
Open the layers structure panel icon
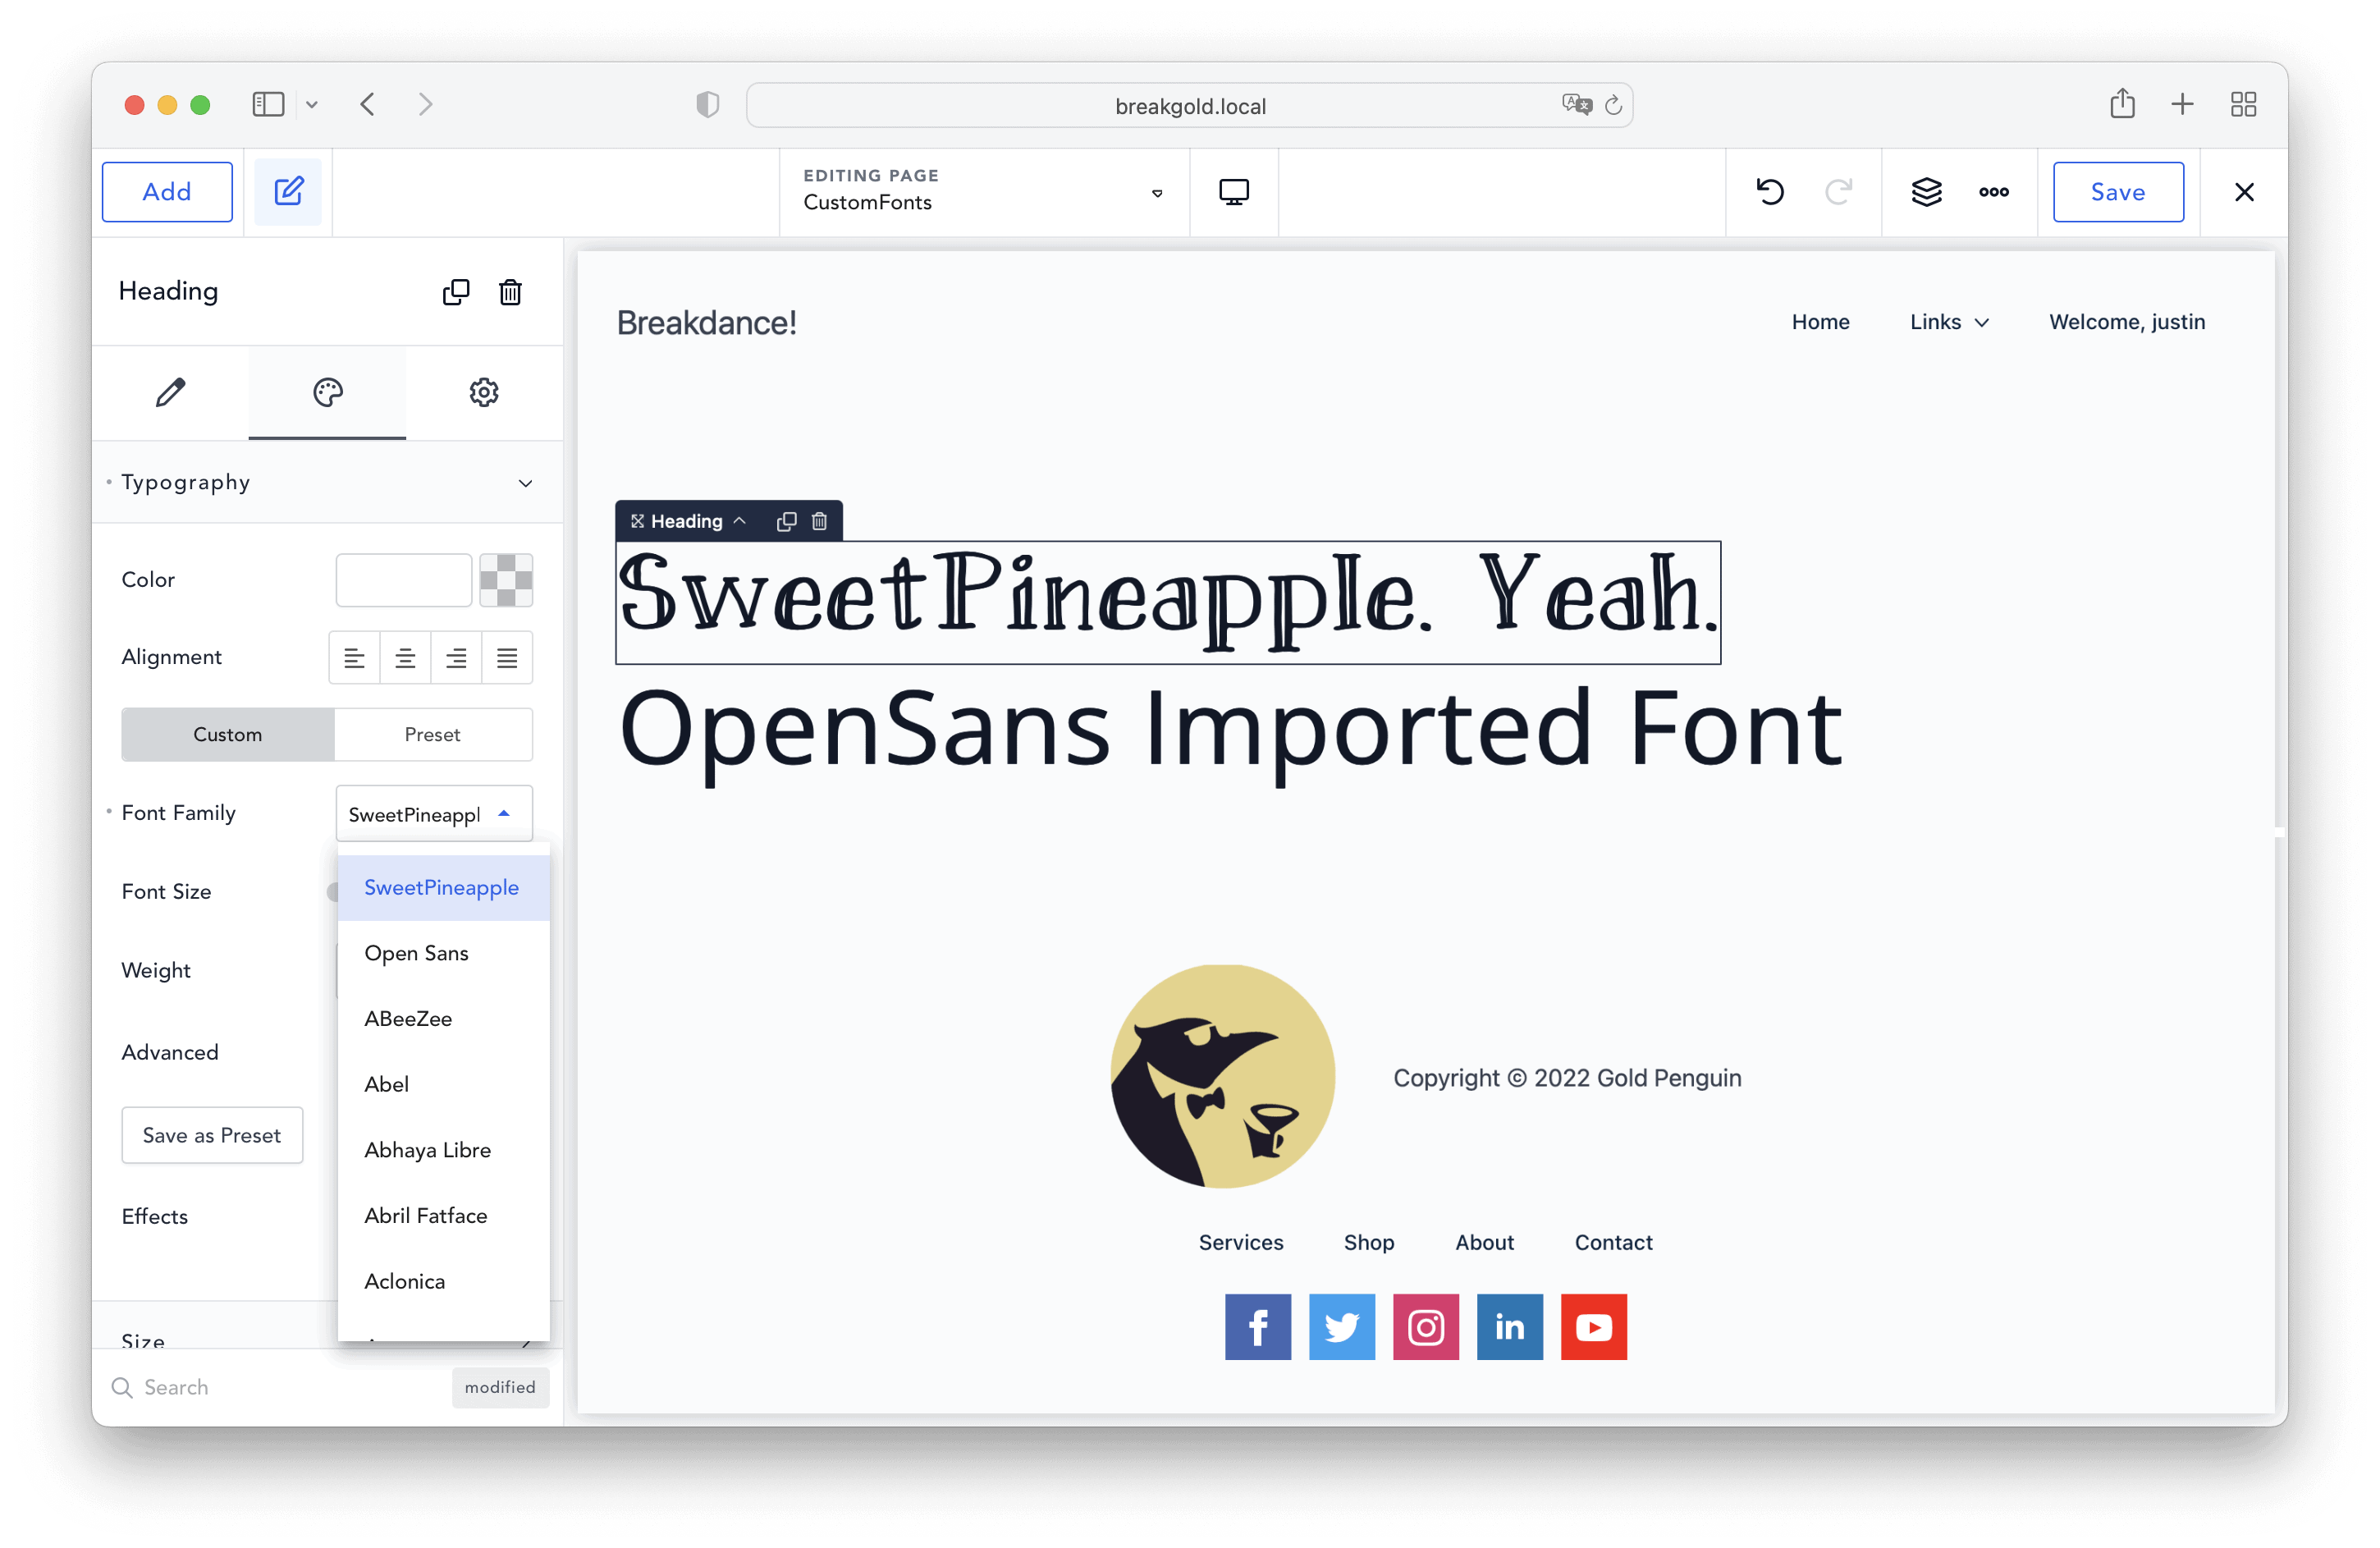coord(1926,191)
